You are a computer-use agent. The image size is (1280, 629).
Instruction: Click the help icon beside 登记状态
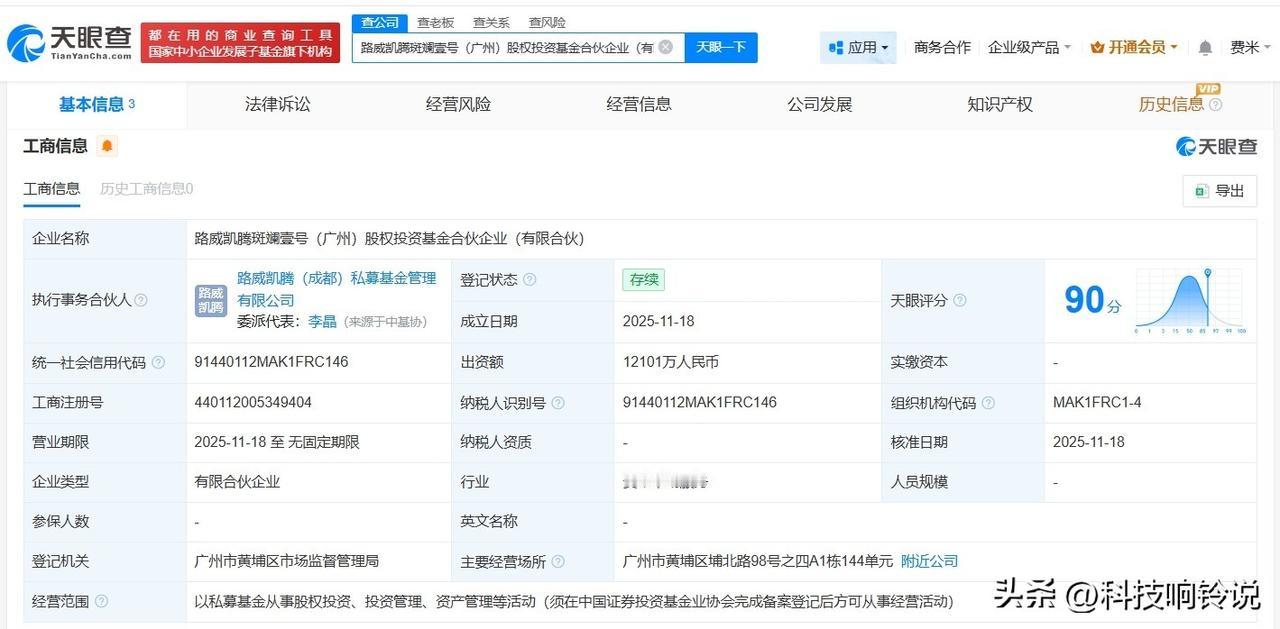pos(530,280)
